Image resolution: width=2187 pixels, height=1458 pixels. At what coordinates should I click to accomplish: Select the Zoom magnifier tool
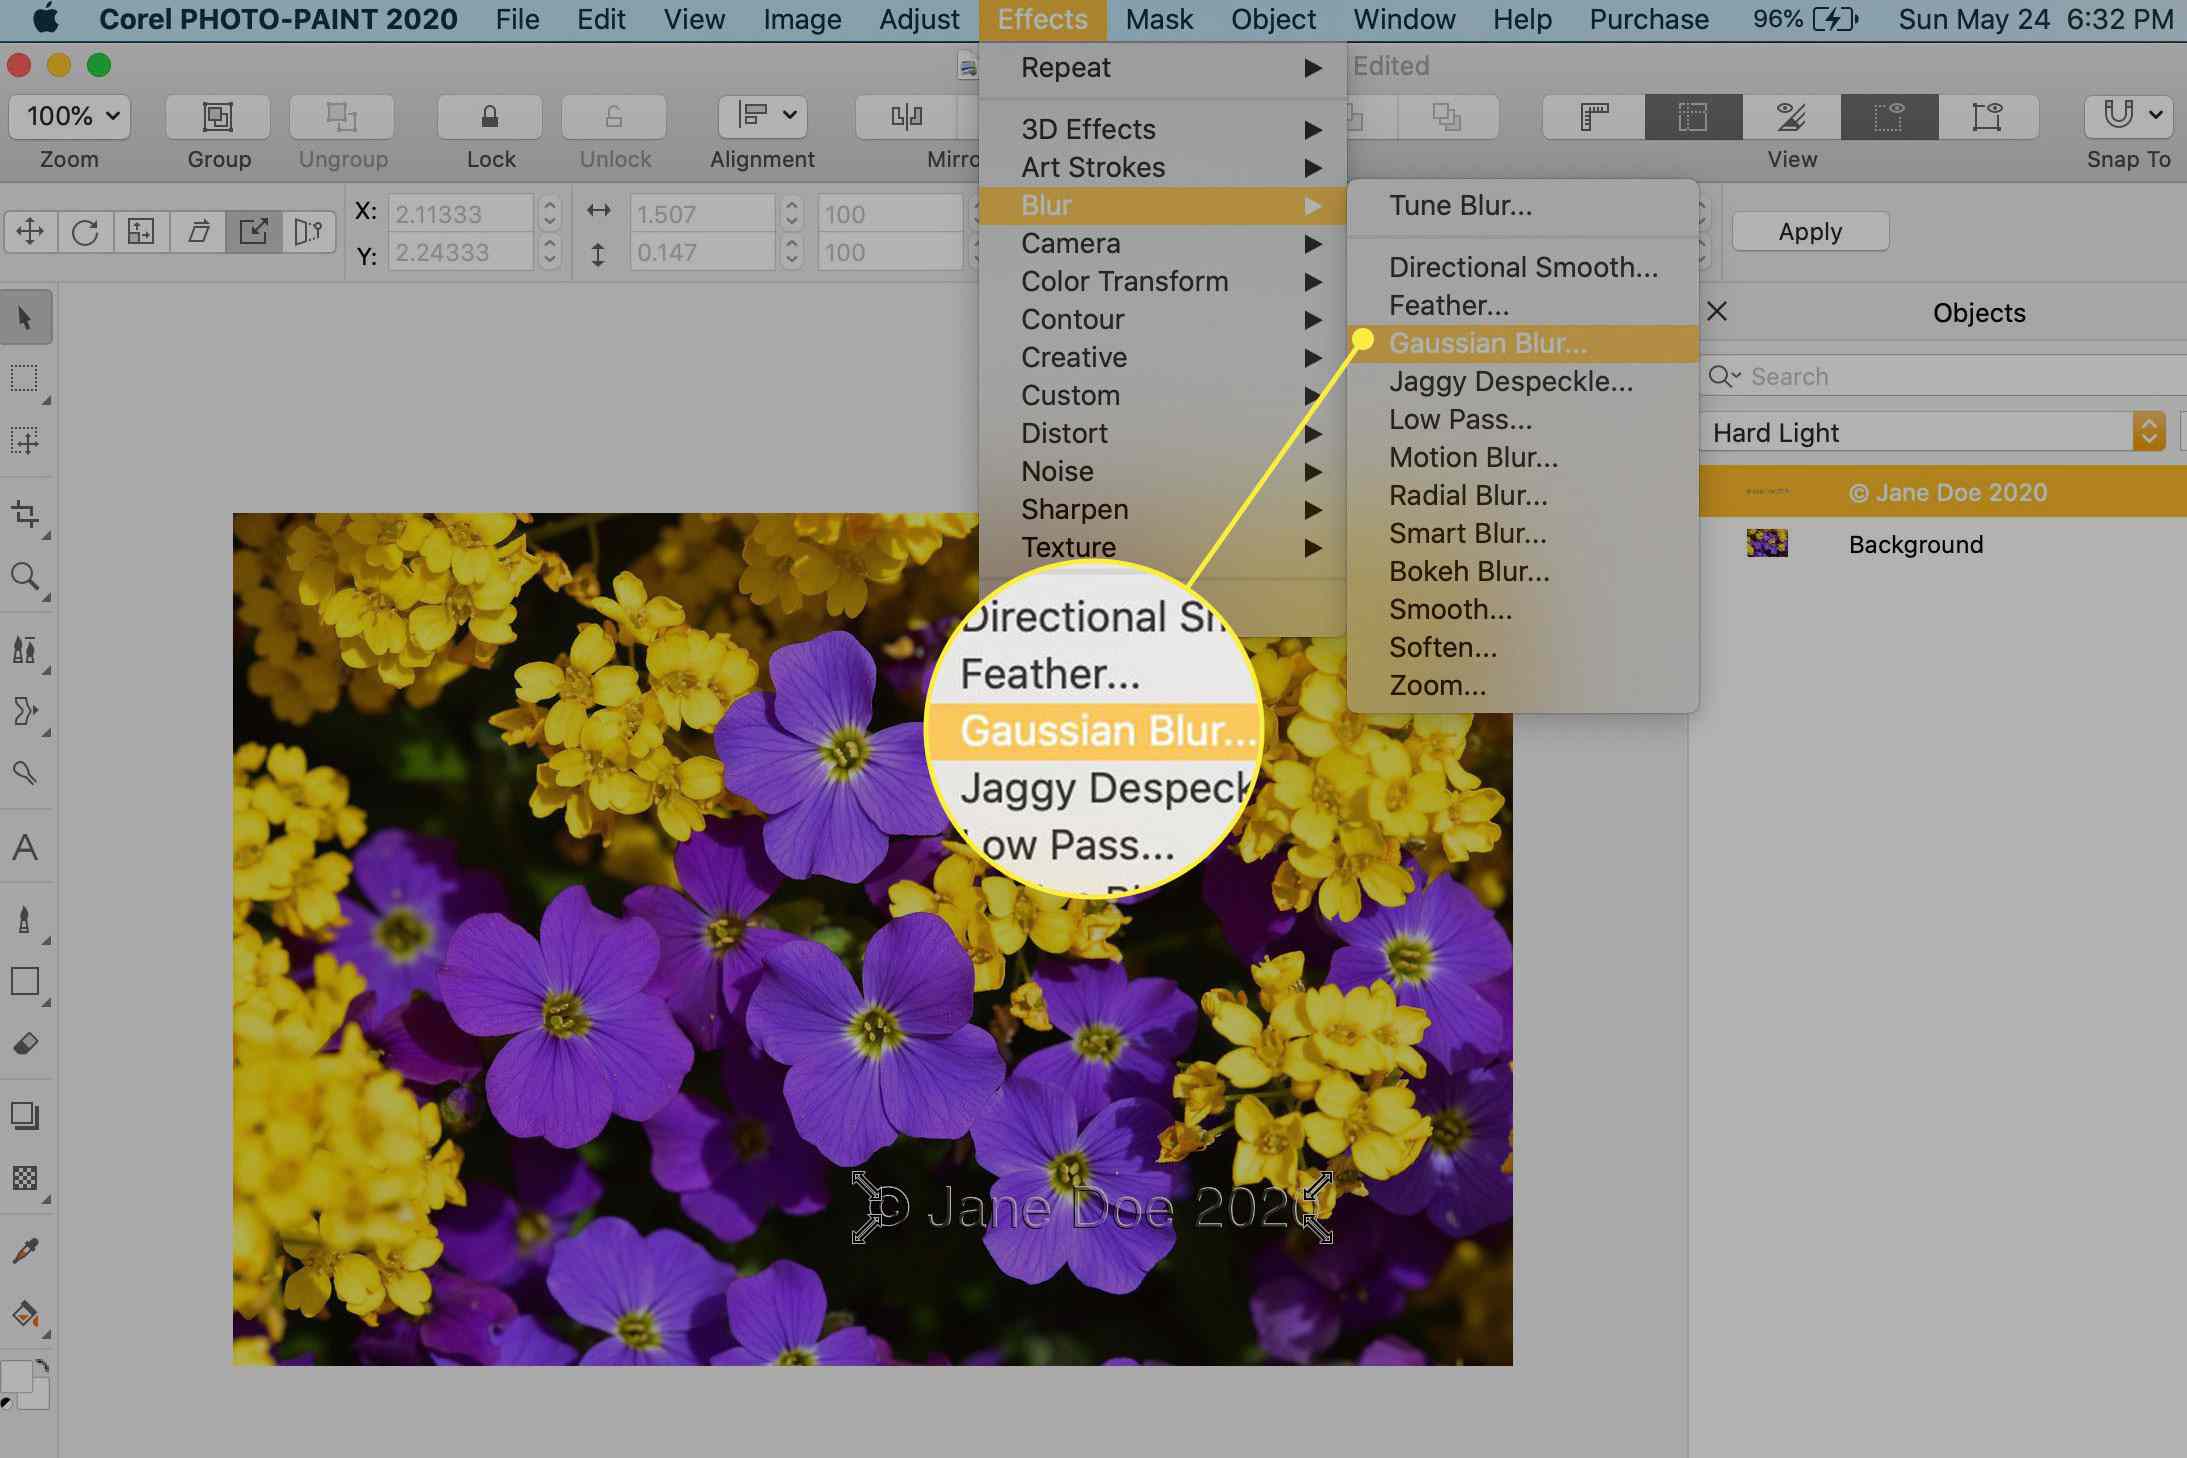(x=25, y=576)
